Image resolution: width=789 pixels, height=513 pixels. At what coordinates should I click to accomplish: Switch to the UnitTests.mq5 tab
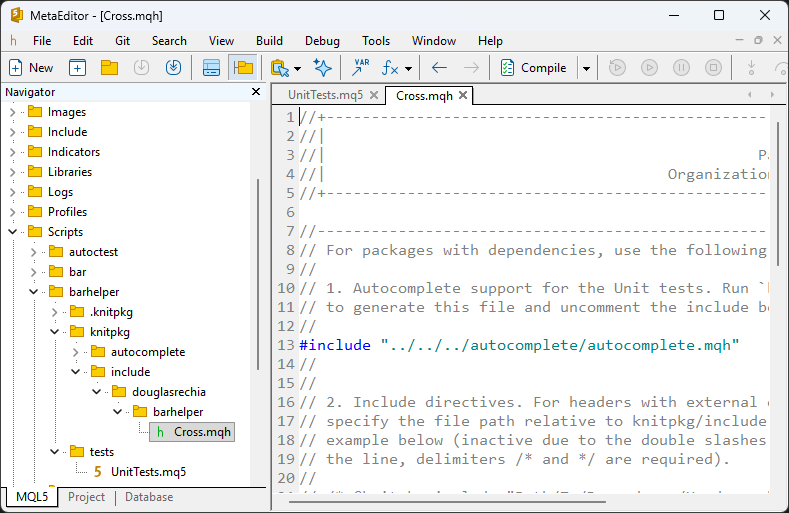point(325,96)
